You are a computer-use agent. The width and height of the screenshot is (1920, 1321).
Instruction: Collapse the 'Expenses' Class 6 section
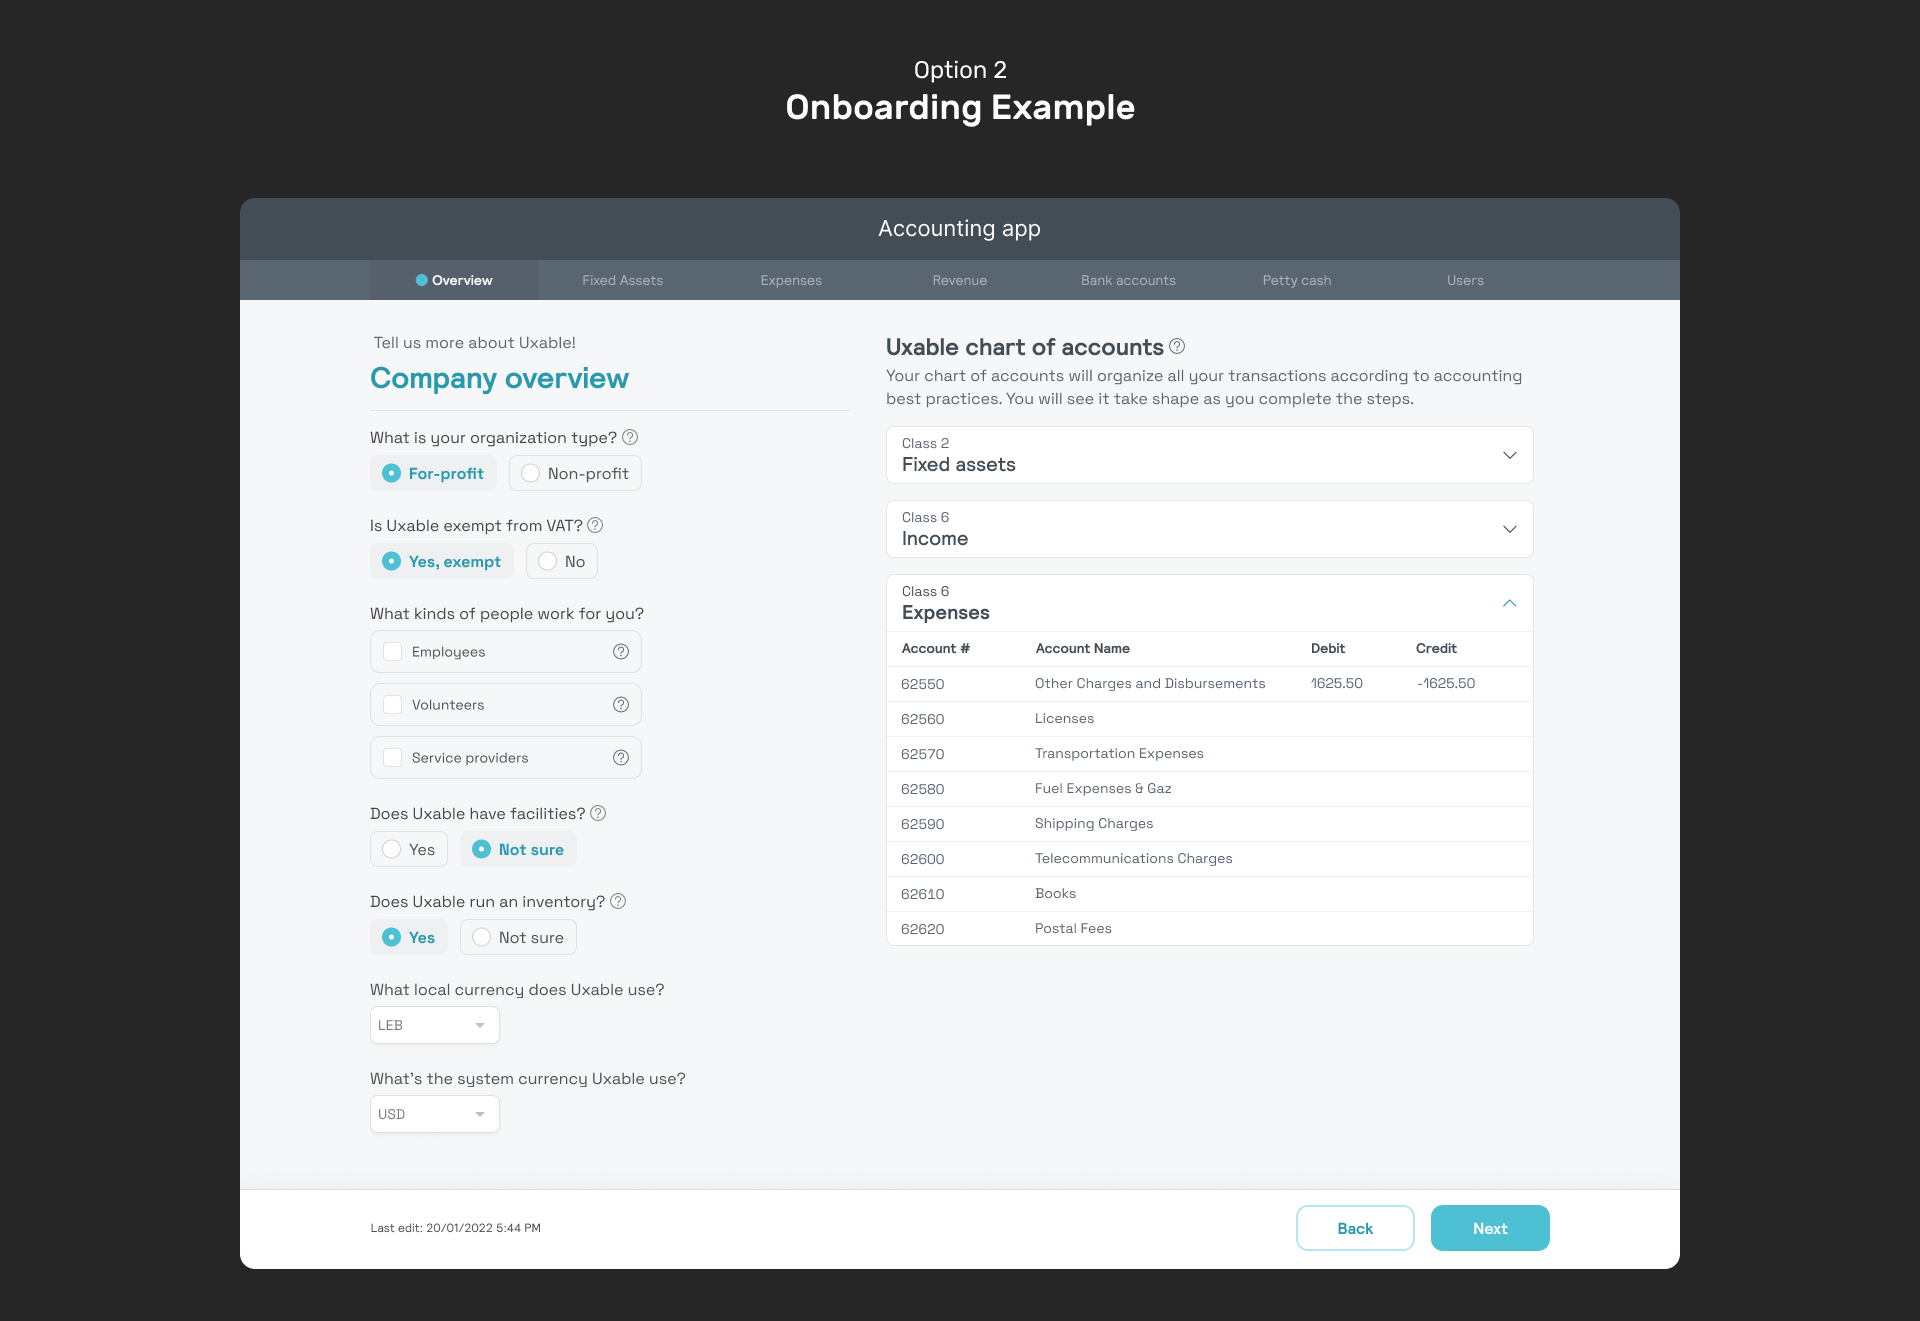tap(1511, 603)
